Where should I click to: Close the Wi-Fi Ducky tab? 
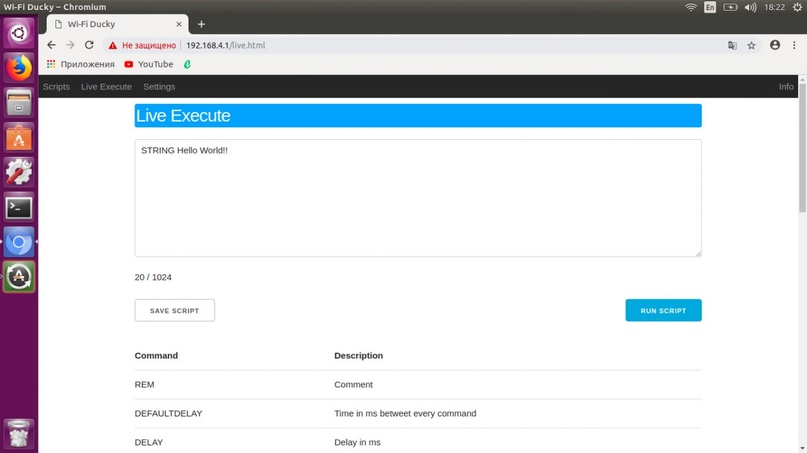point(181,24)
